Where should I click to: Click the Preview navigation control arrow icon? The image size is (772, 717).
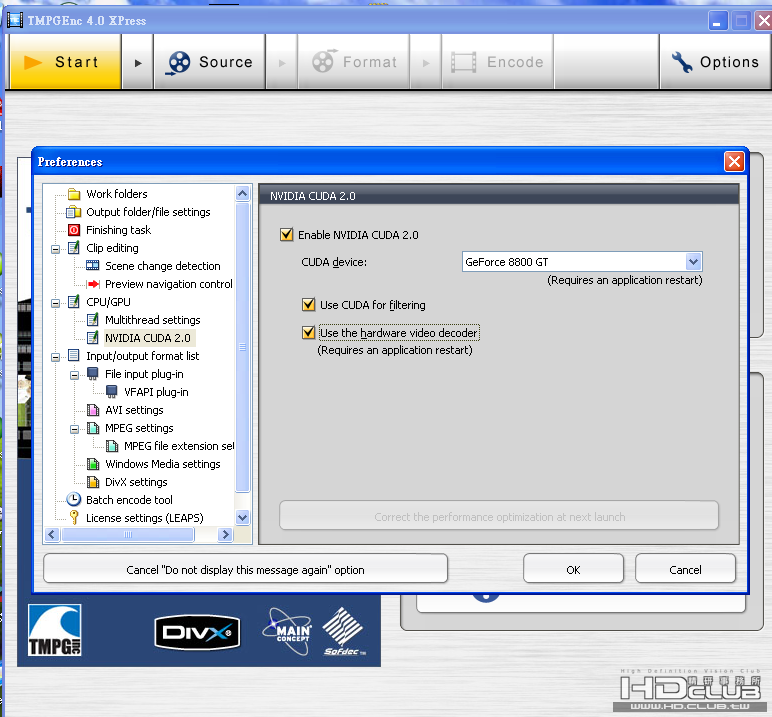93,284
